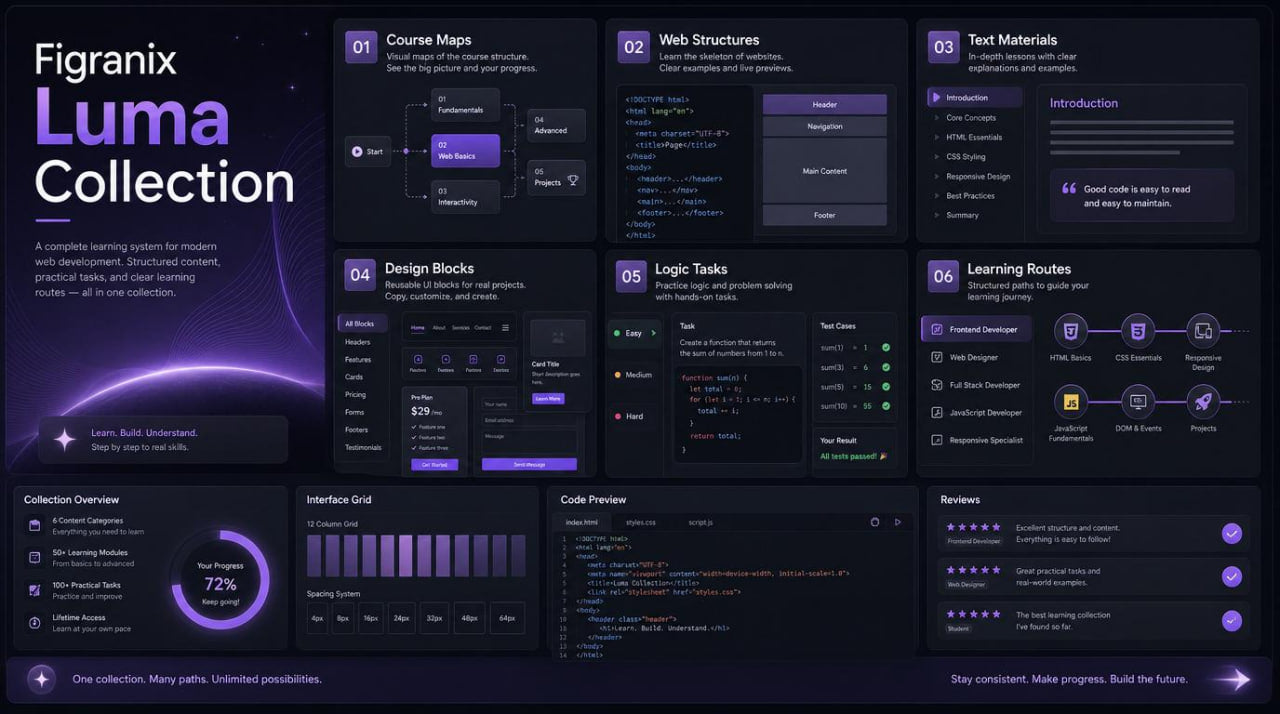
Task: Click the checkmark for the Web Designer review
Action: coord(1232,576)
